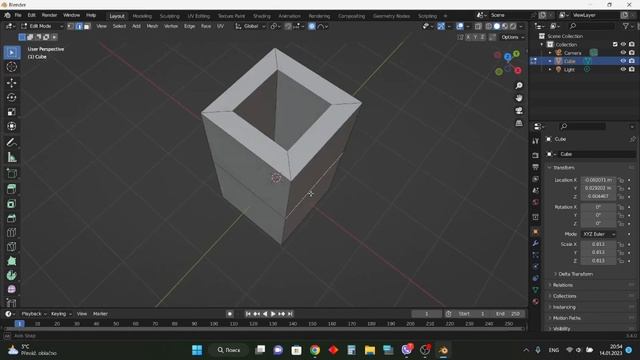
Task: Activate the Move tool
Action: 11,83
